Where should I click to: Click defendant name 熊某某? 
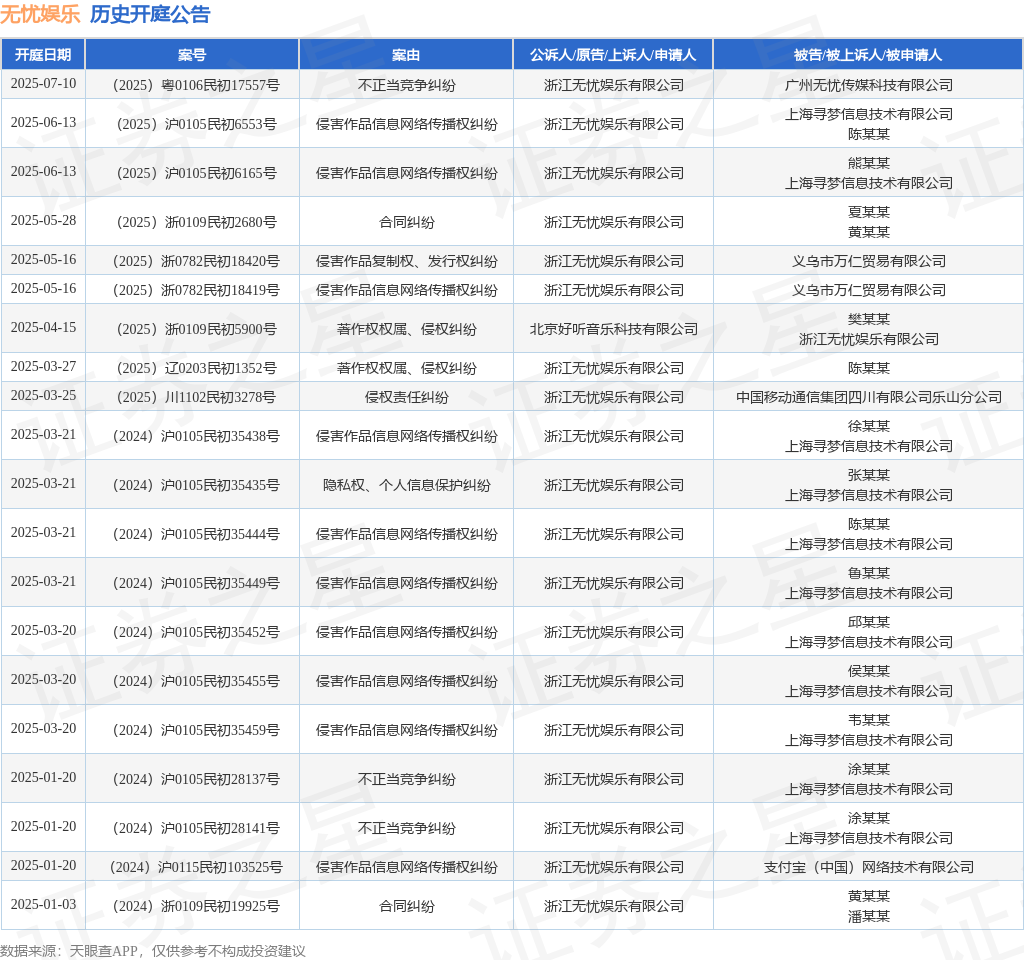[x=869, y=163]
